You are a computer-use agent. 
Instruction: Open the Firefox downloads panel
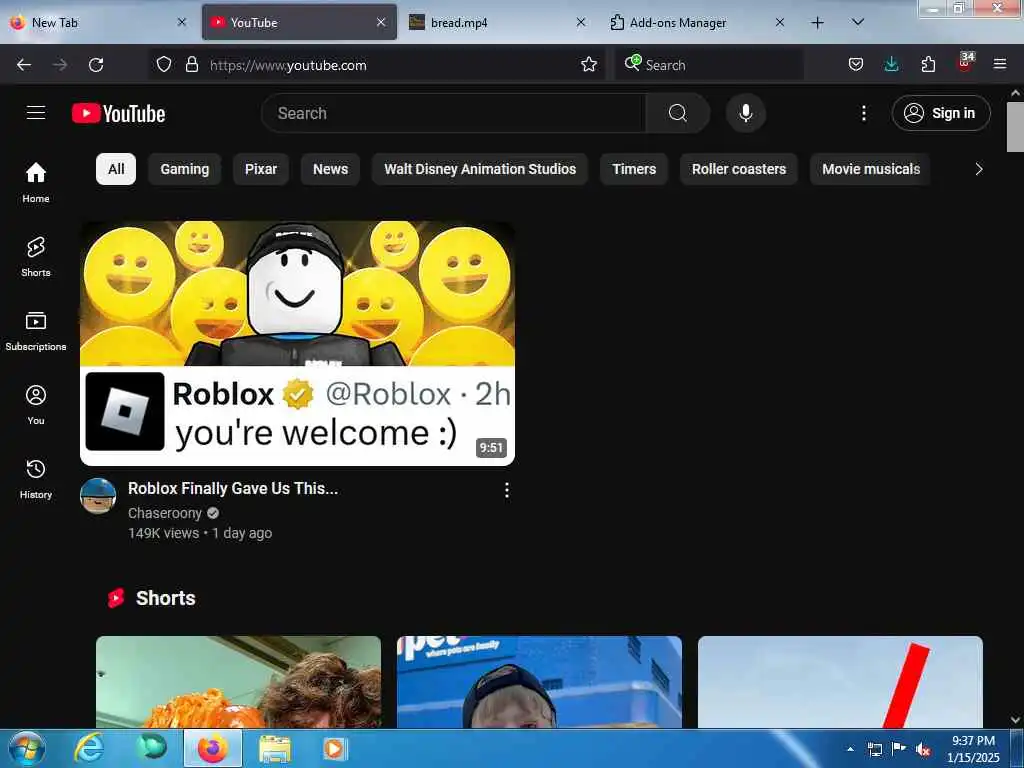tap(891, 64)
